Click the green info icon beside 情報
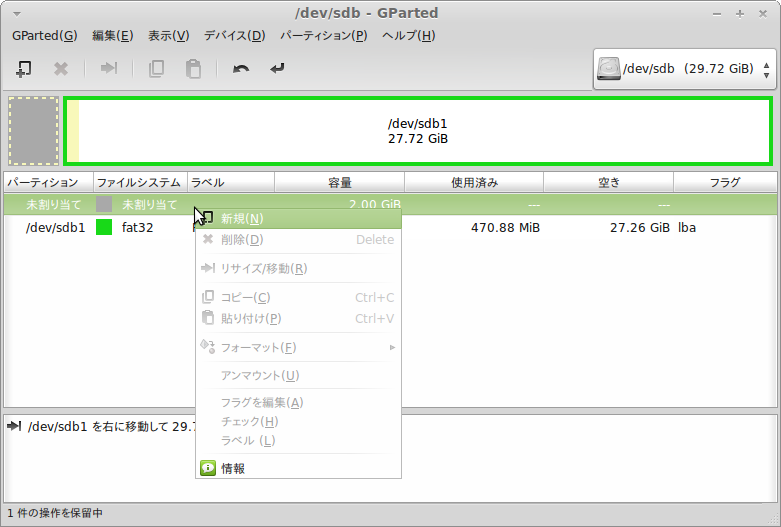781x527 pixels. pos(208,468)
